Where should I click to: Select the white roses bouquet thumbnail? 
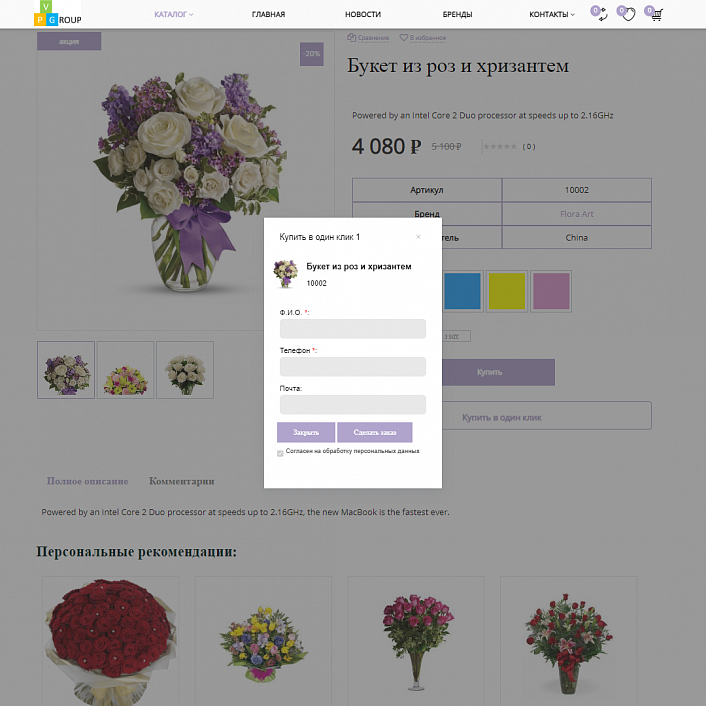click(185, 370)
